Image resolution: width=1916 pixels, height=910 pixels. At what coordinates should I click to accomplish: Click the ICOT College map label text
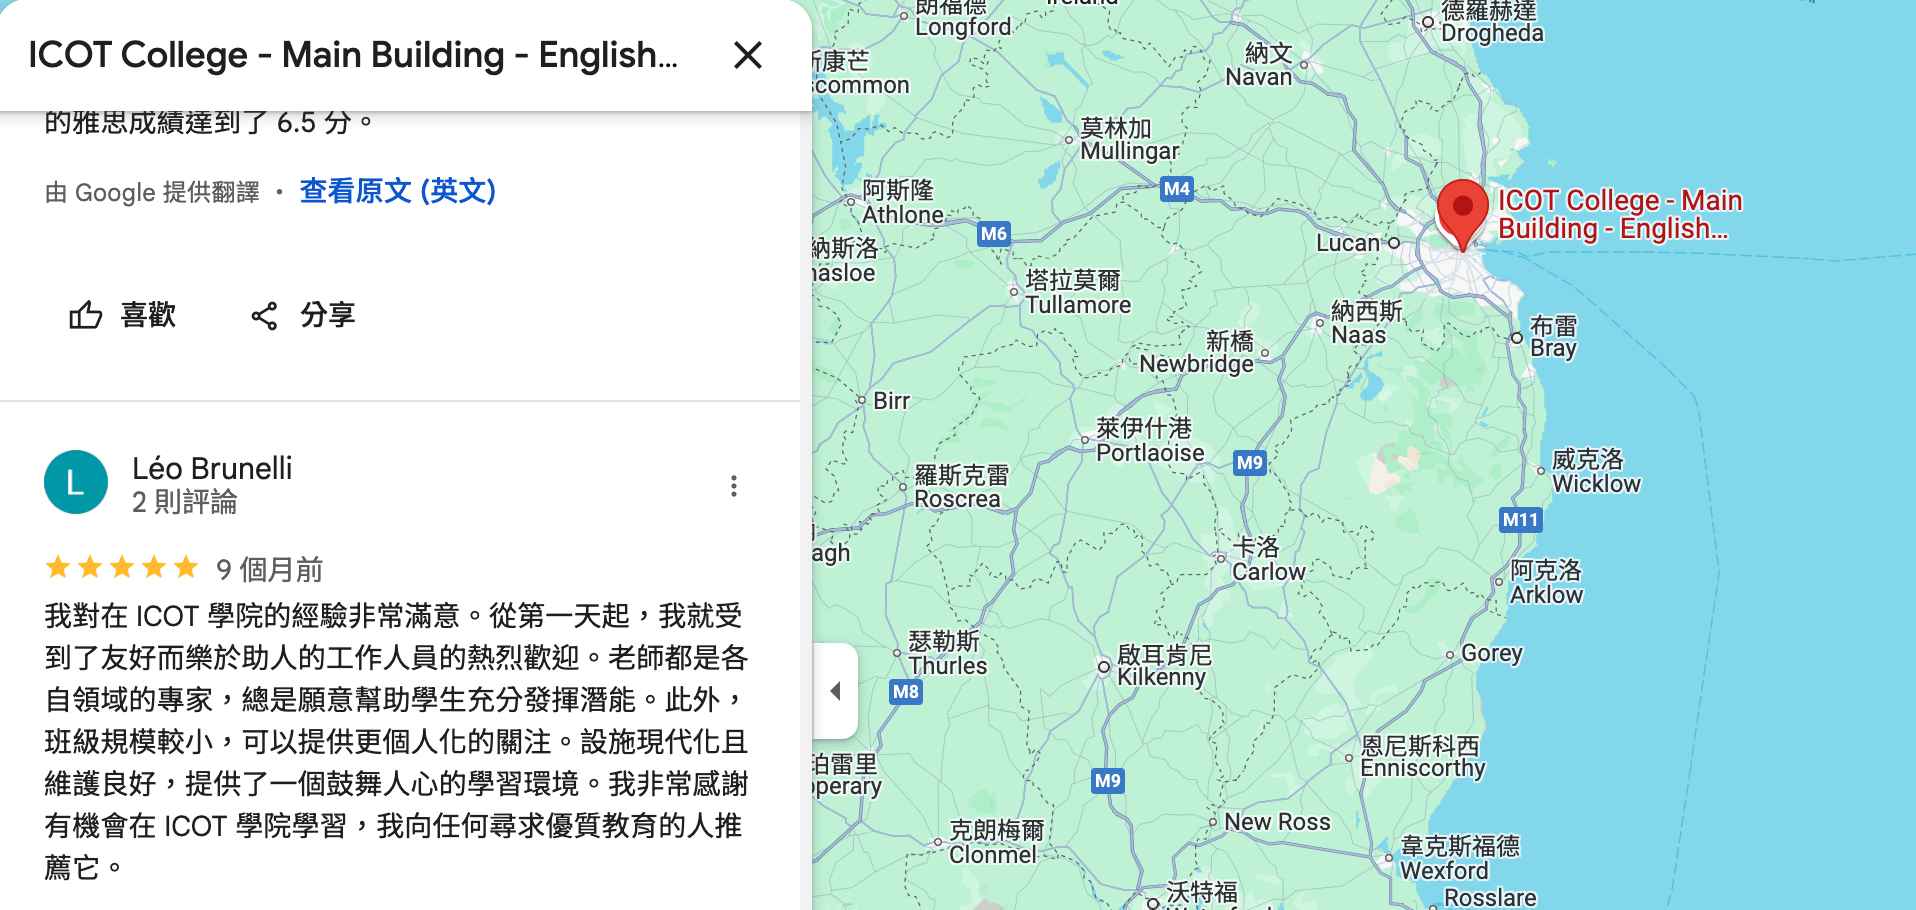pos(1620,214)
